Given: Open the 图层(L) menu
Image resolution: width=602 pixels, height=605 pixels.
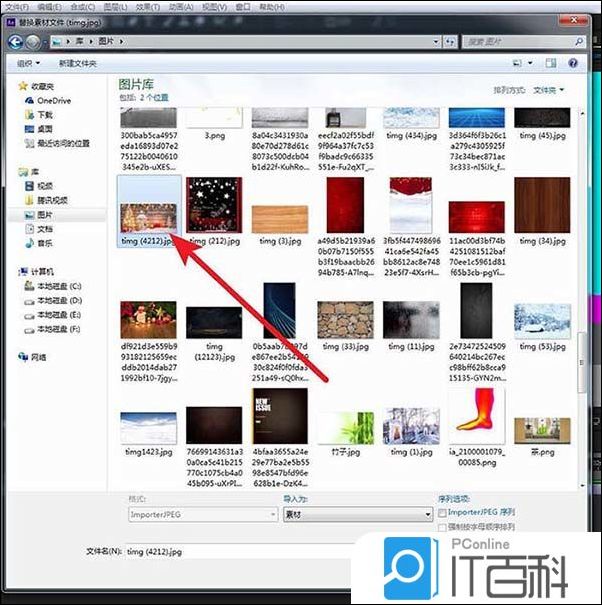Looking at the screenshot, I should click(x=116, y=7).
